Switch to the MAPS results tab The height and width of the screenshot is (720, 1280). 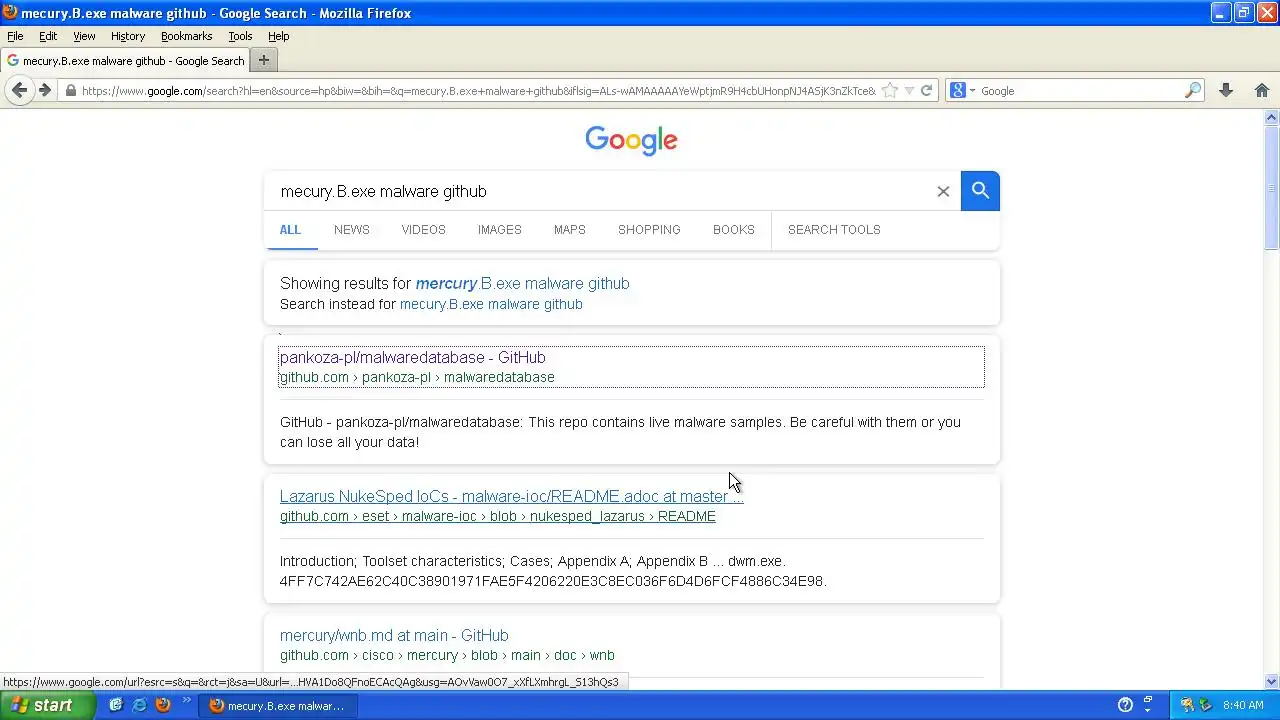pyautogui.click(x=570, y=230)
